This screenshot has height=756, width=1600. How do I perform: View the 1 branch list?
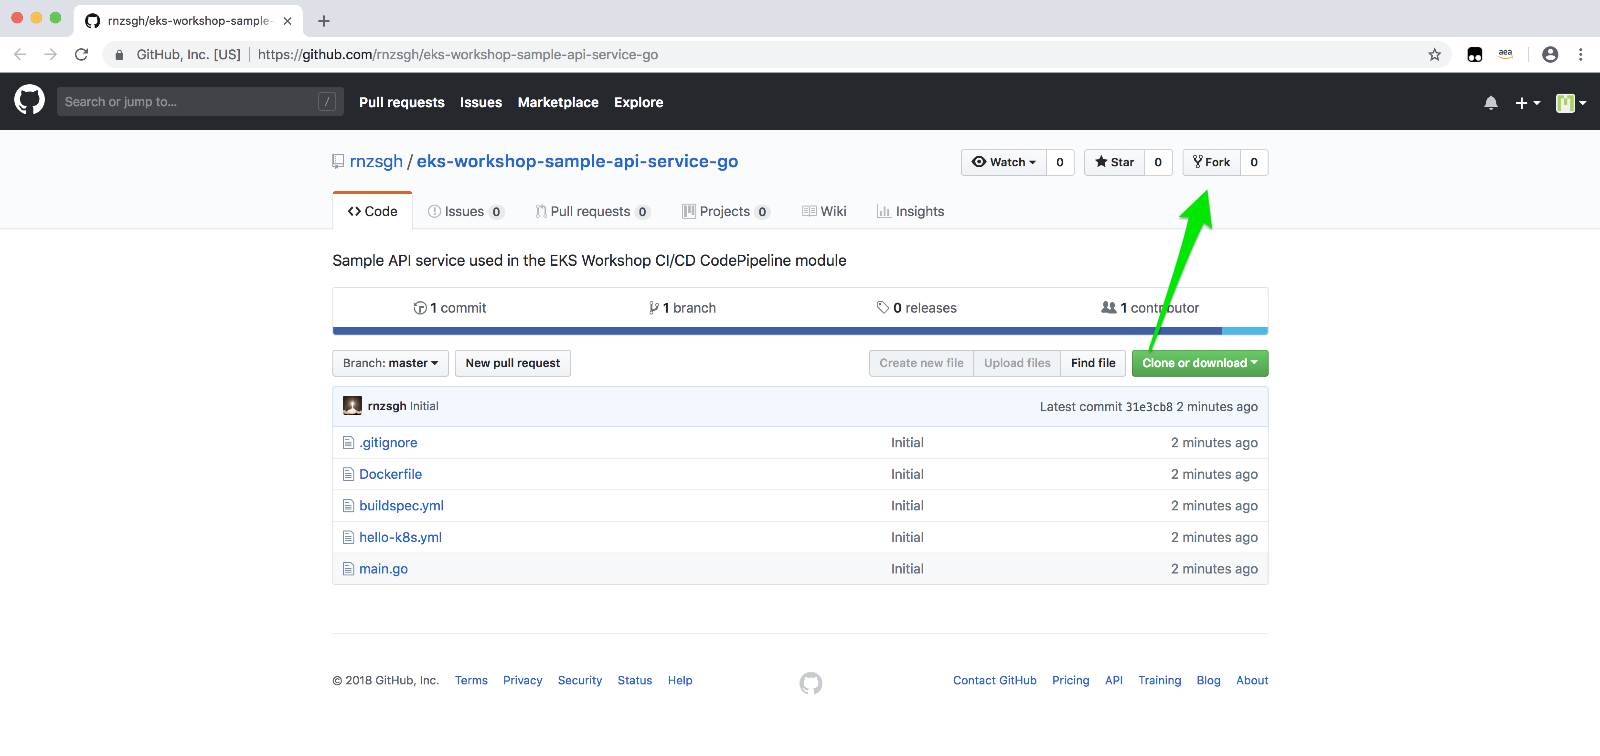(x=683, y=308)
